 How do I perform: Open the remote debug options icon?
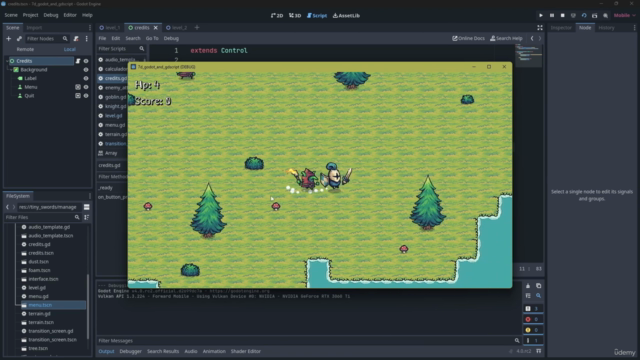(x=573, y=16)
